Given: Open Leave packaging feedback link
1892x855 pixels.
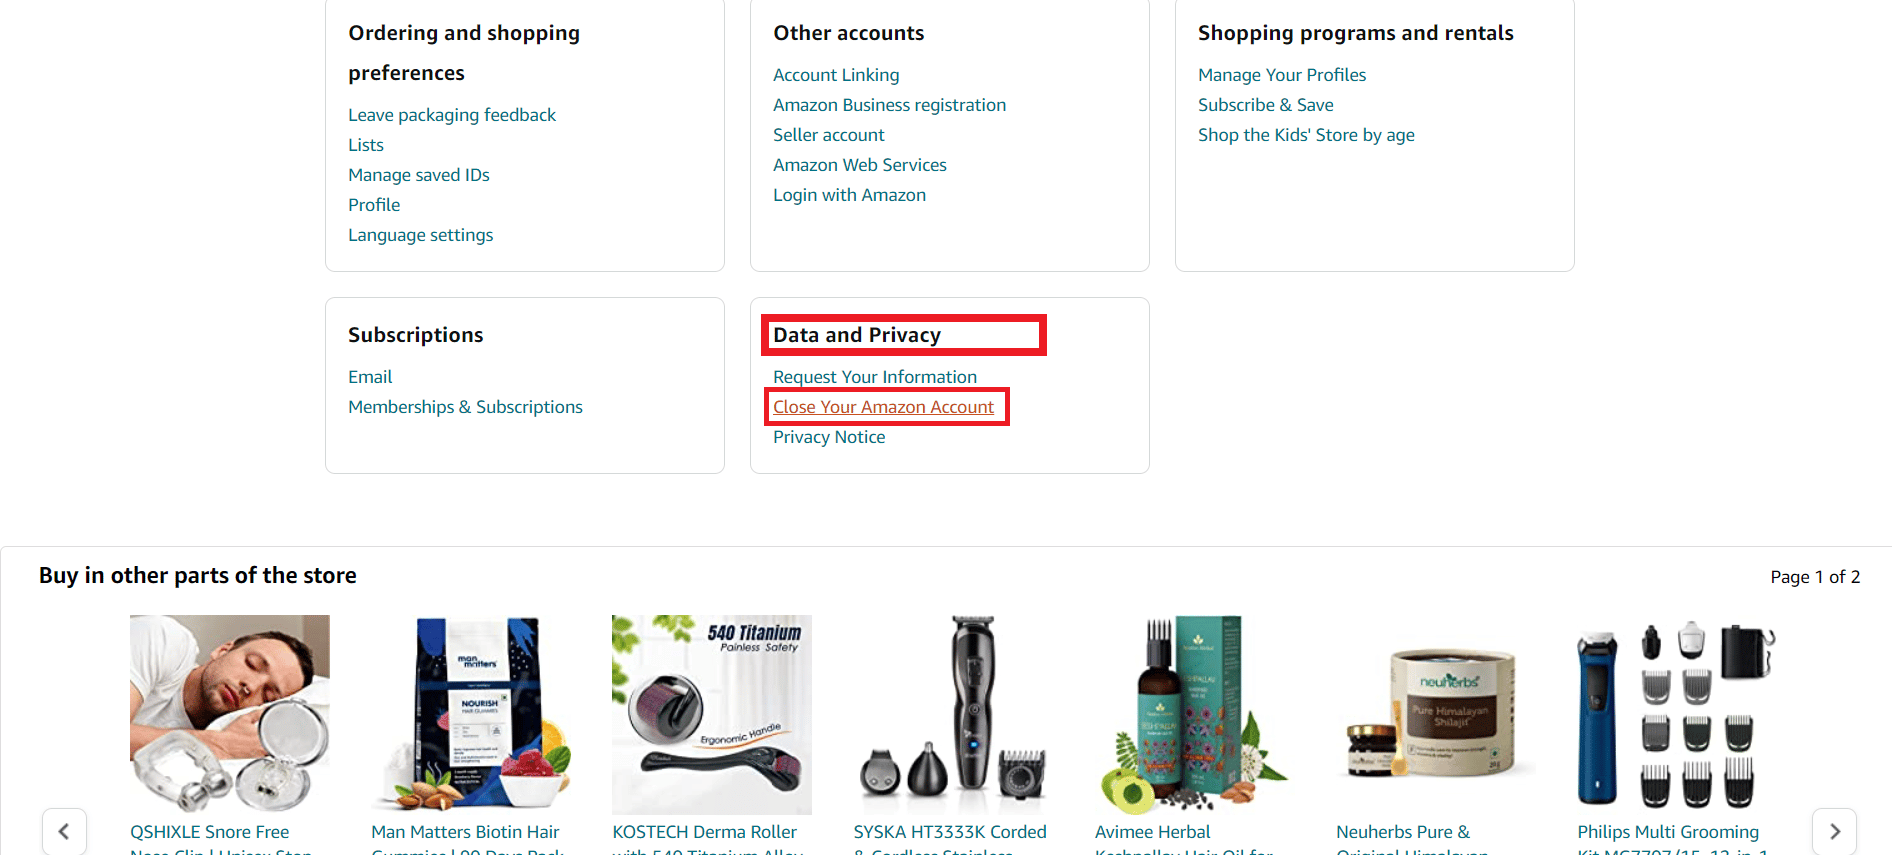Looking at the screenshot, I should (x=452, y=115).
